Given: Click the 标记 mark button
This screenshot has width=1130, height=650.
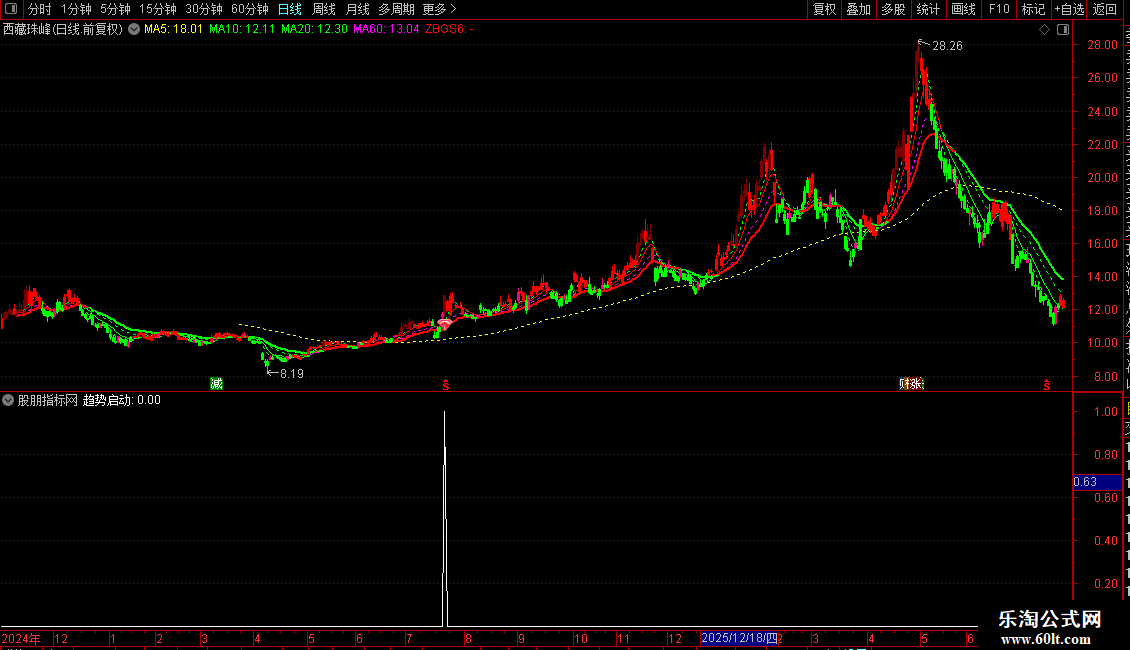Looking at the screenshot, I should 1033,9.
